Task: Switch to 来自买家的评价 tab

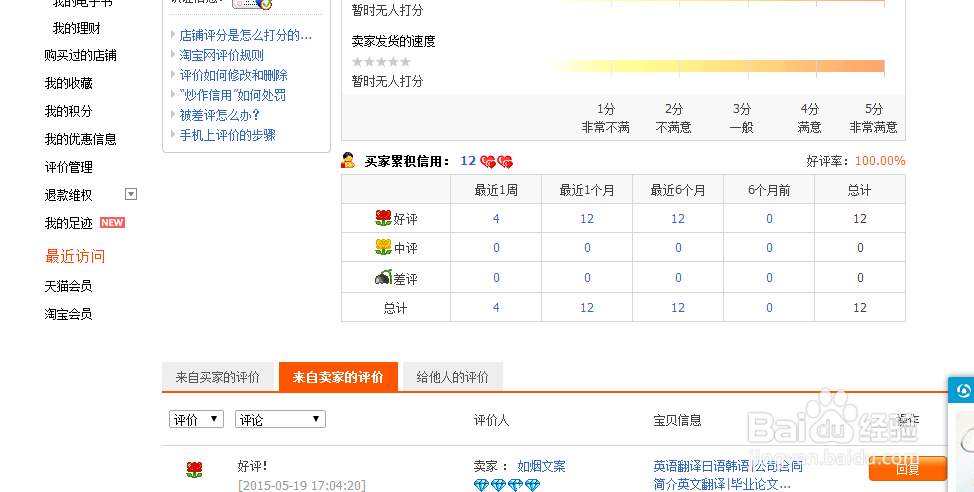Action: pyautogui.click(x=218, y=377)
